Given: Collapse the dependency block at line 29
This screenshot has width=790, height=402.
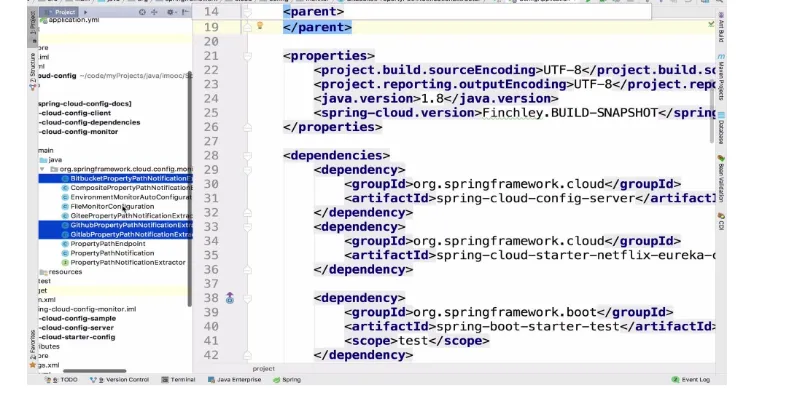Looking at the screenshot, I should pyautogui.click(x=247, y=170).
